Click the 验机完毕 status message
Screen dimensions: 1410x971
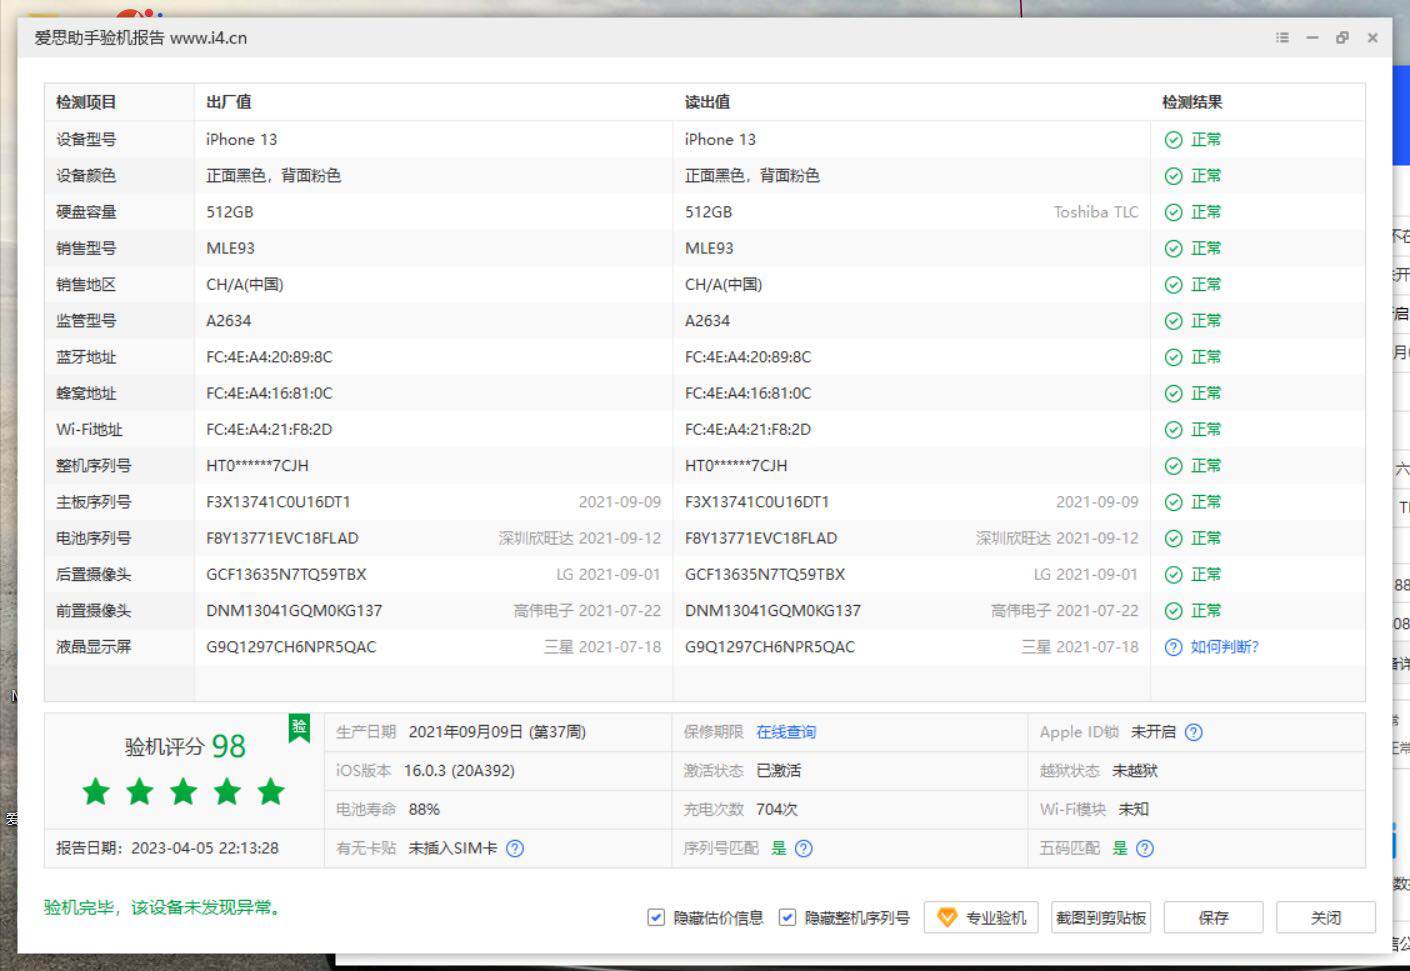[x=165, y=908]
